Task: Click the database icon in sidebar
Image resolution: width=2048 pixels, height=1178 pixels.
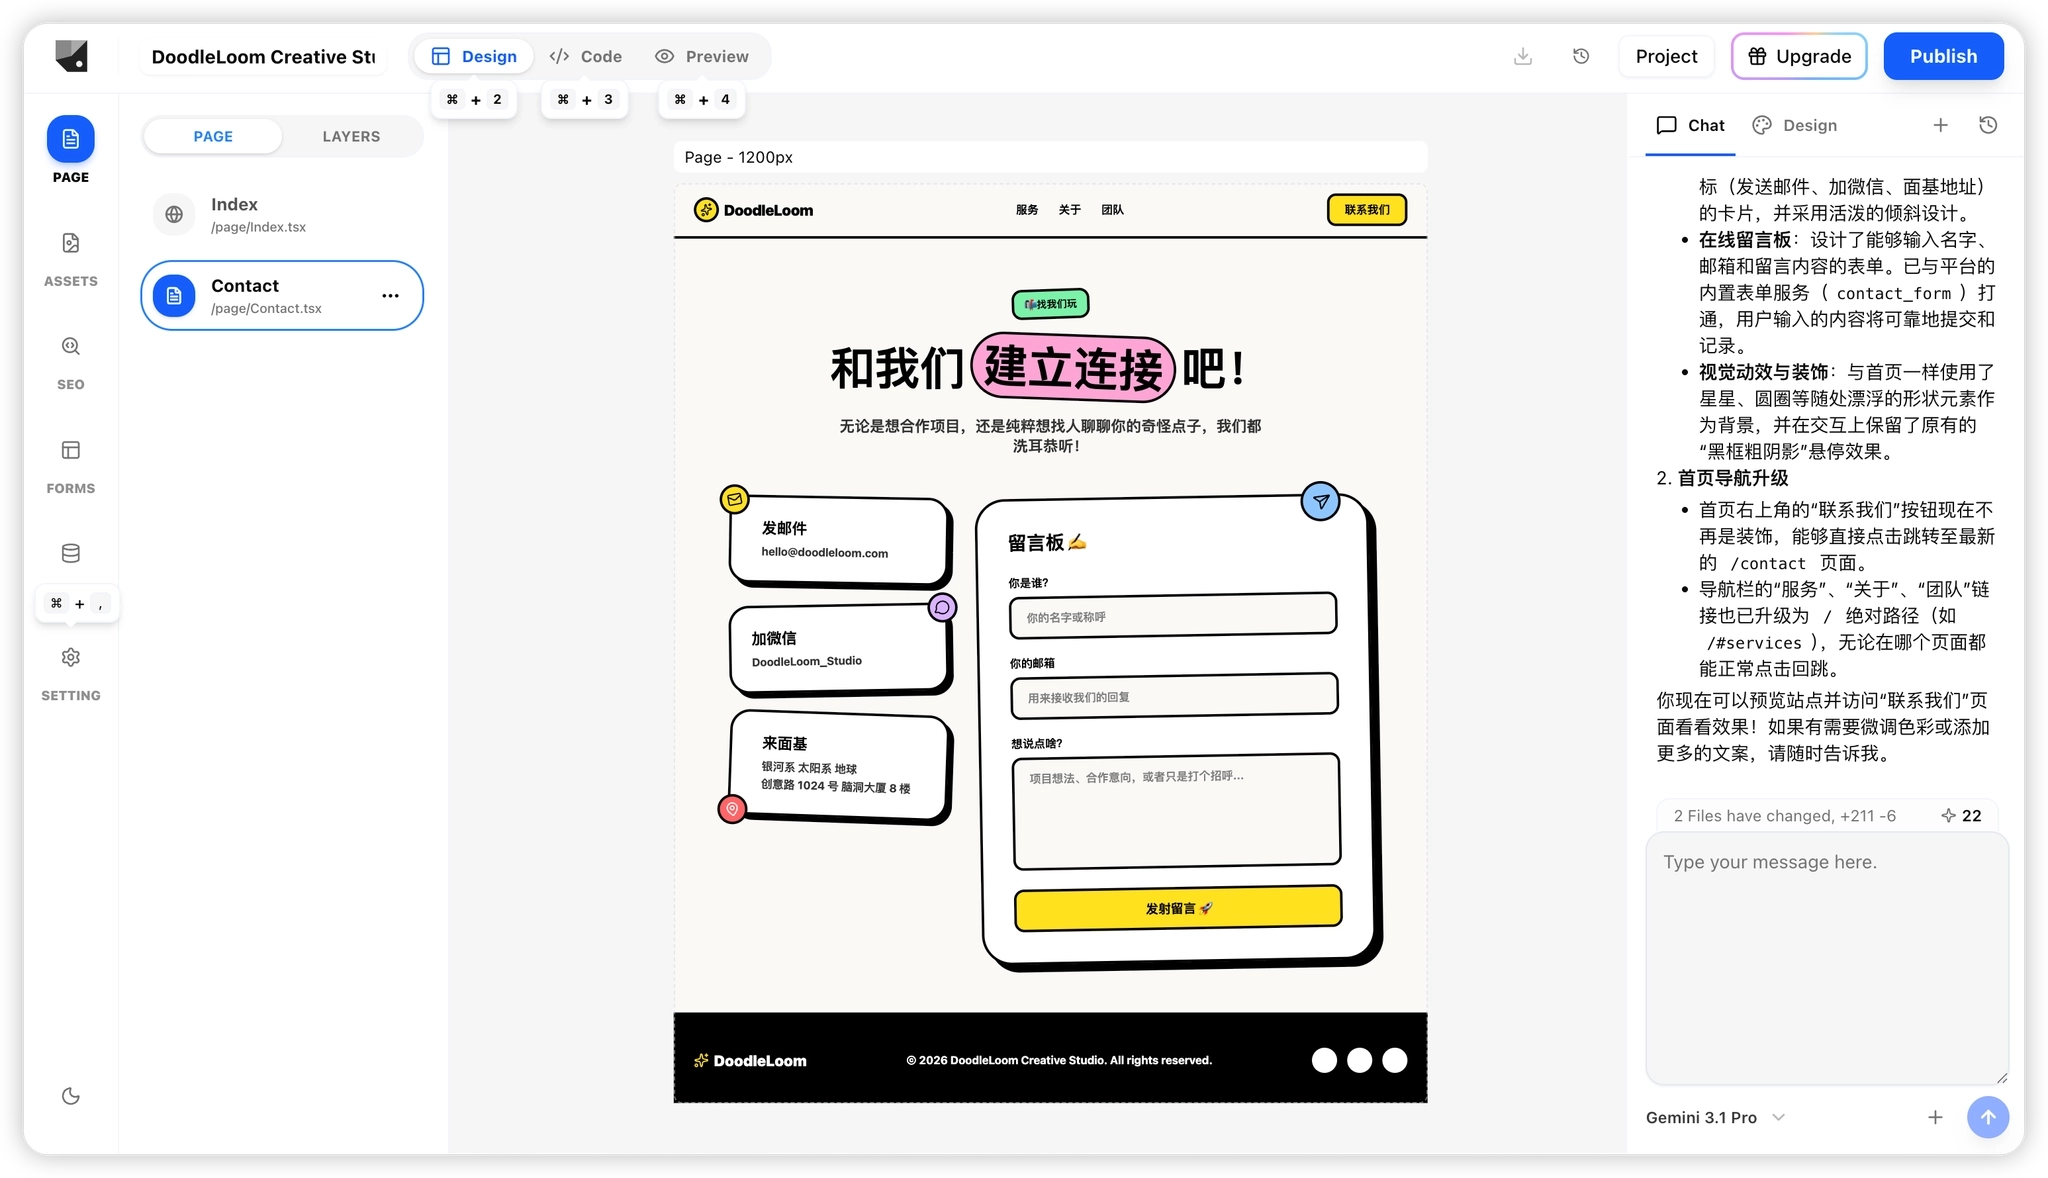Action: pos(70,553)
